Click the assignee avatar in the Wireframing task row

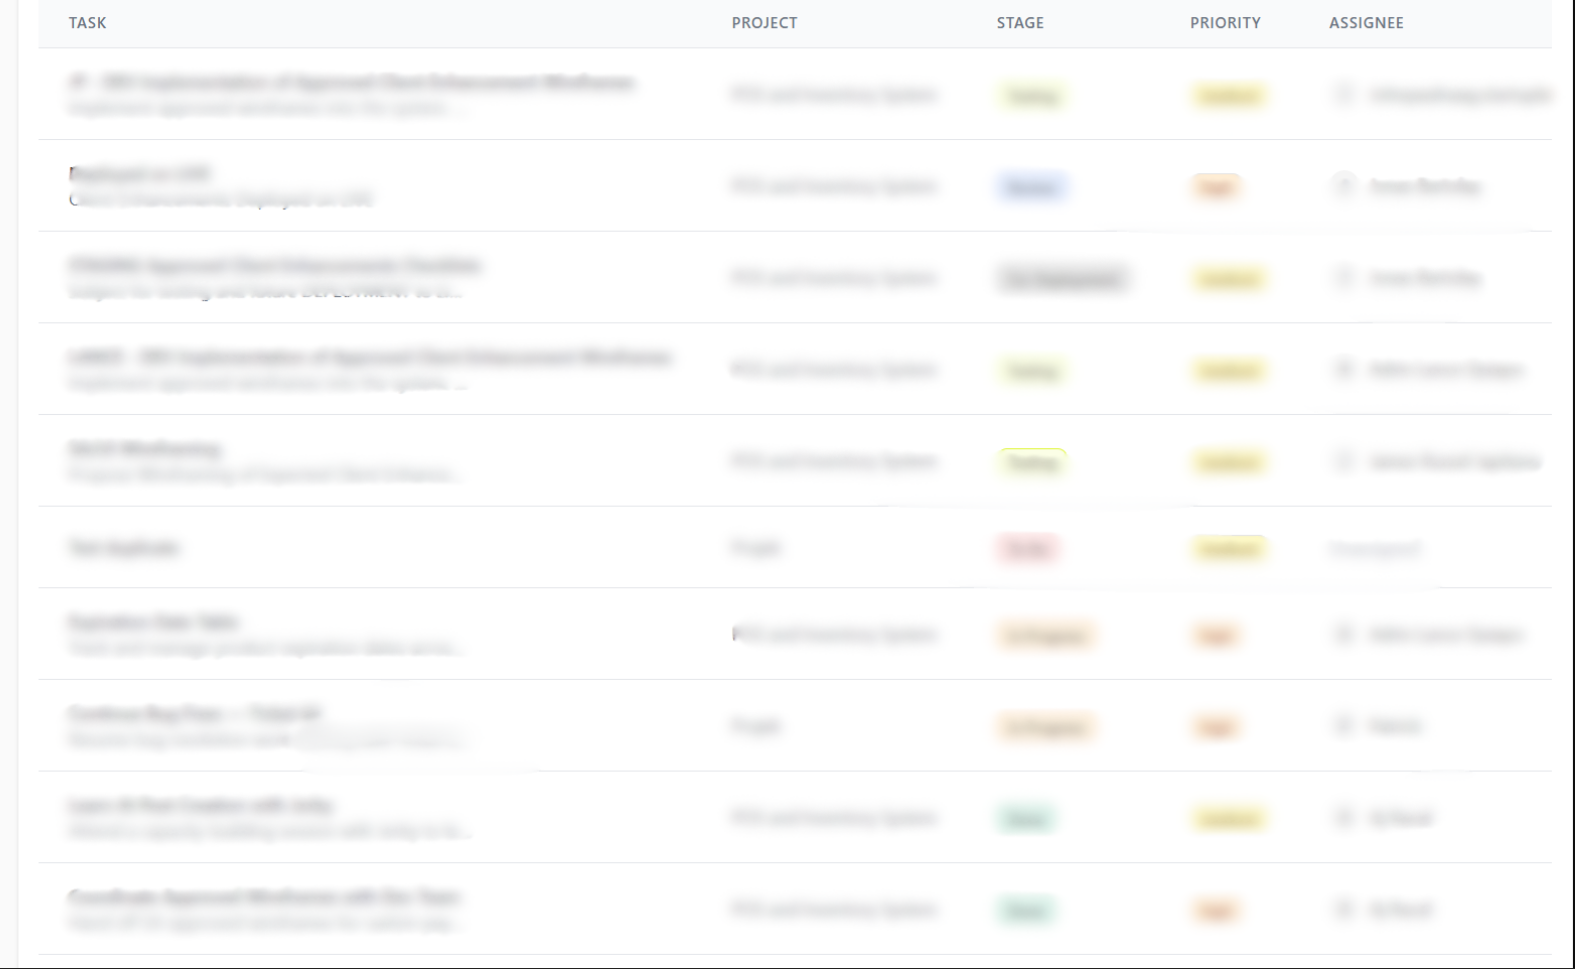click(1344, 461)
